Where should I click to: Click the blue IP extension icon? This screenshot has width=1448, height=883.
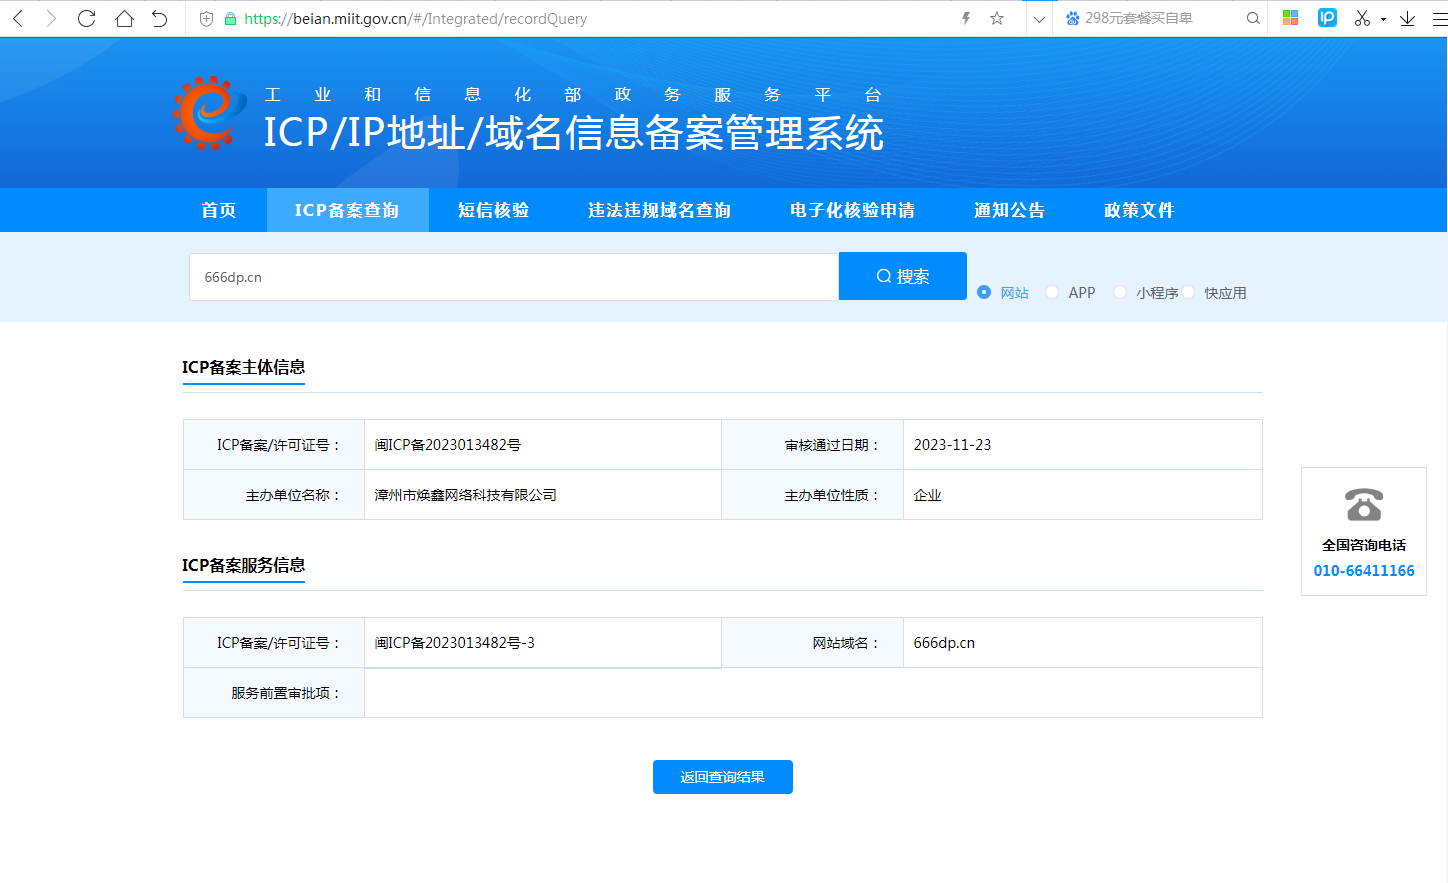(x=1327, y=18)
